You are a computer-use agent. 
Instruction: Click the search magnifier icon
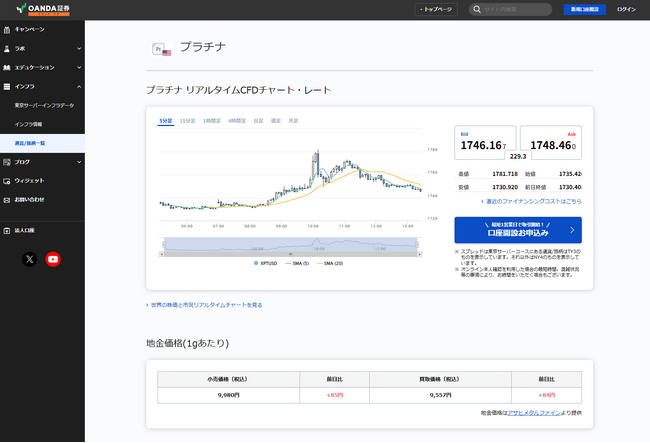click(477, 9)
